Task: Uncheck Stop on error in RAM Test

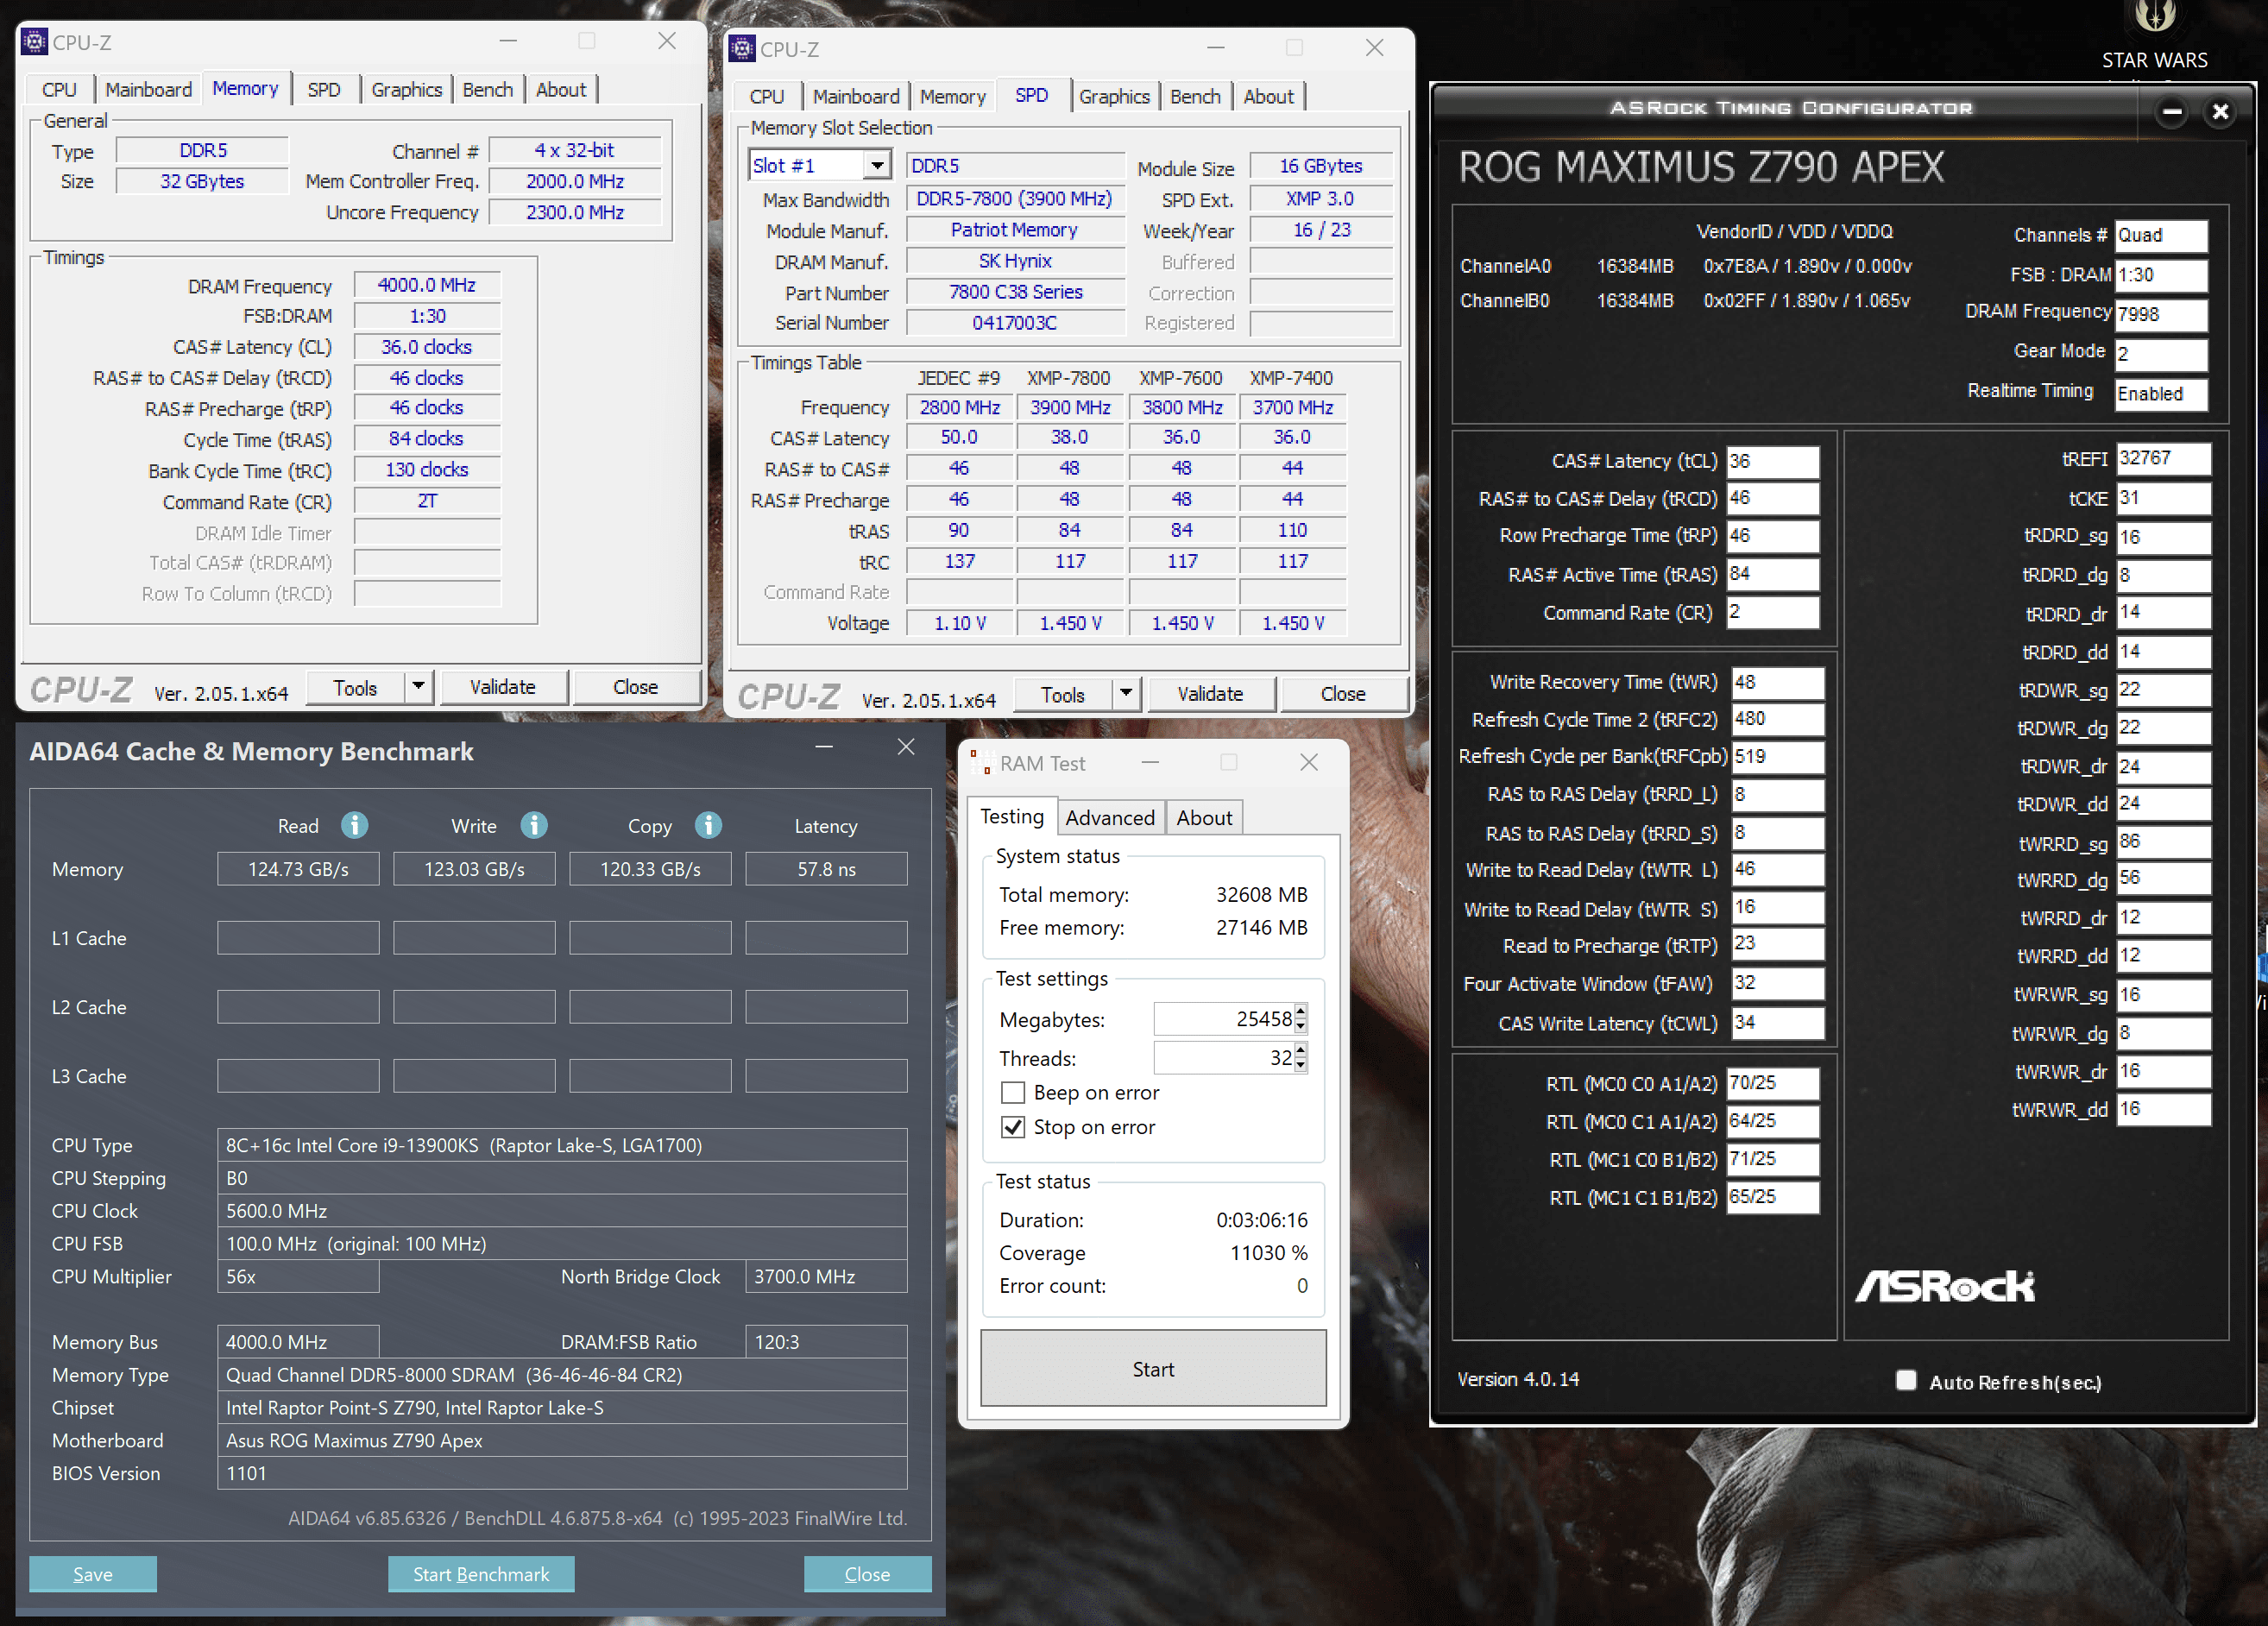Action: (x=1013, y=1127)
